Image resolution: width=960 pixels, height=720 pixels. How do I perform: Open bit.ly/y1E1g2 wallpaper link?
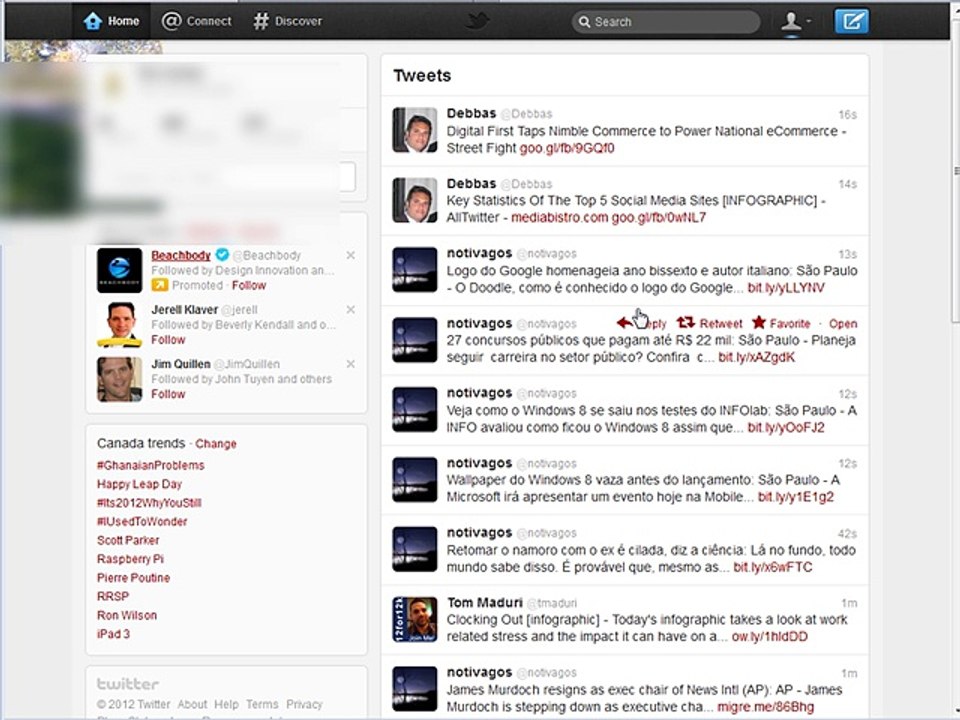pyautogui.click(x=796, y=497)
